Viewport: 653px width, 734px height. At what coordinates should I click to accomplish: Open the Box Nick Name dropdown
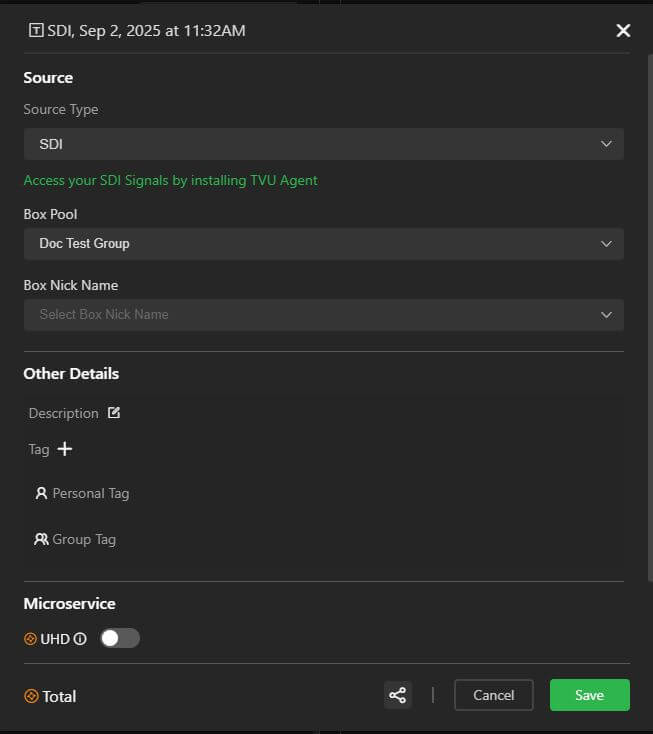[323, 314]
